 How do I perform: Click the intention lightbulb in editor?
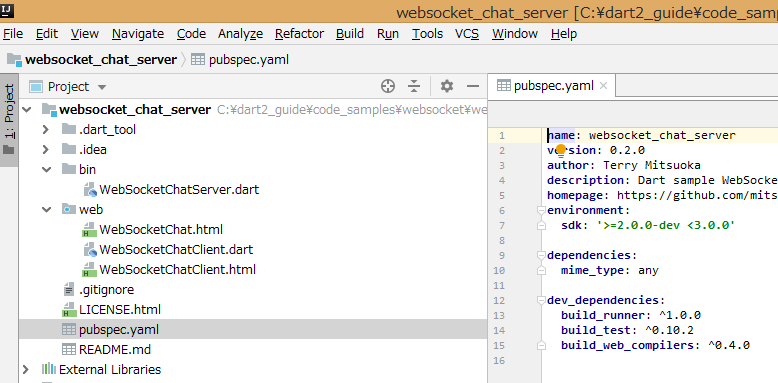point(561,150)
